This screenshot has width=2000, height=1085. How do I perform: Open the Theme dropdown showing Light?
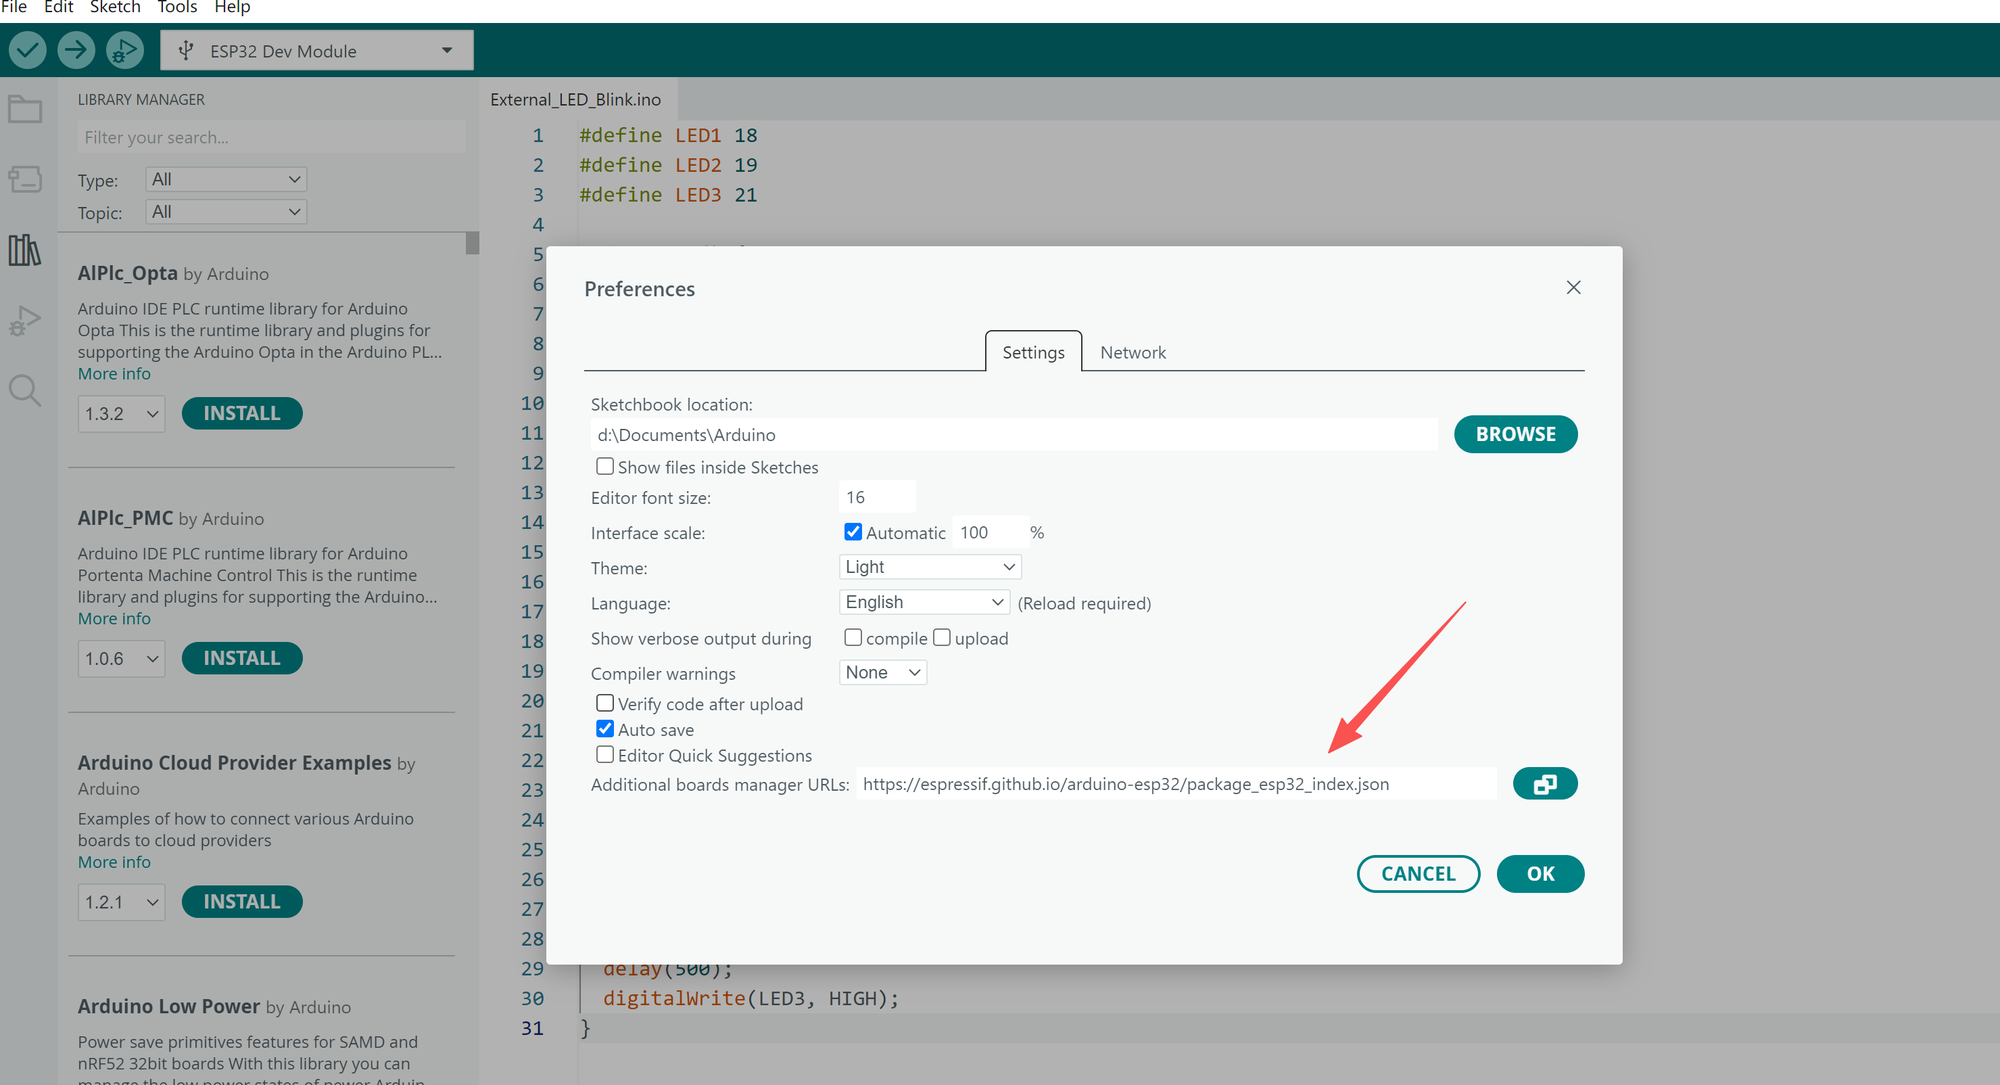click(x=930, y=567)
